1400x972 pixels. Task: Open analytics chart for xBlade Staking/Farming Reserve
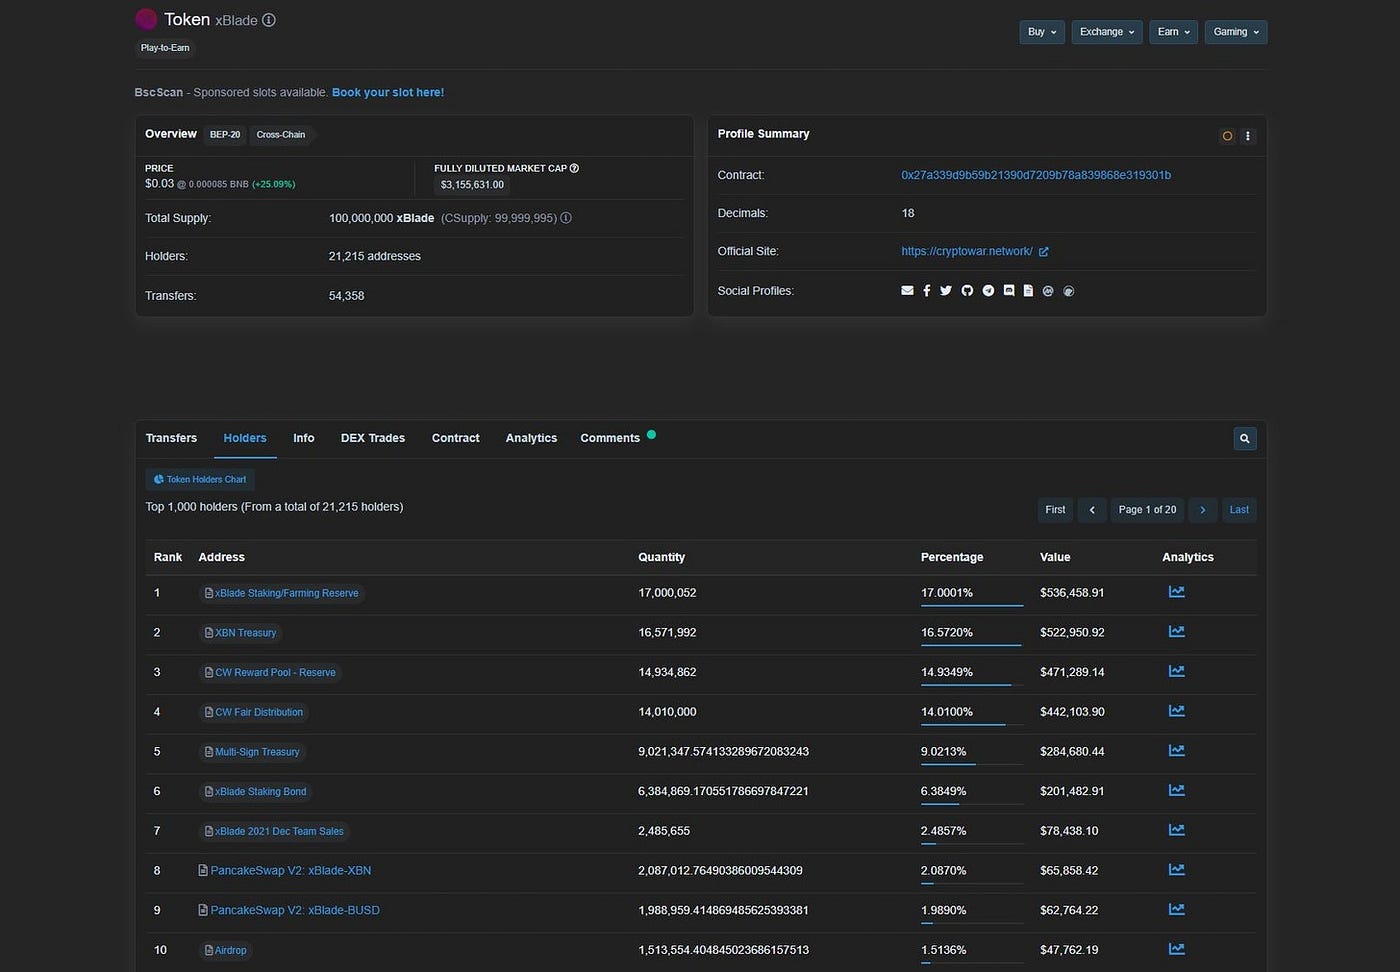tap(1177, 592)
